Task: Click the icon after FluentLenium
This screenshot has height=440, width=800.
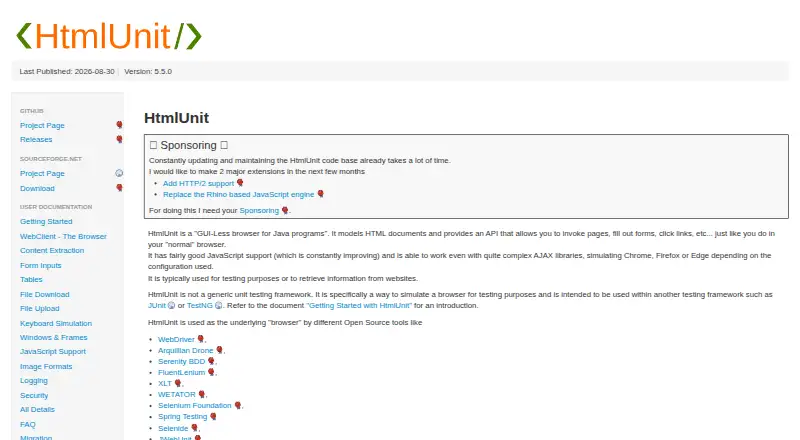Action: (x=211, y=372)
